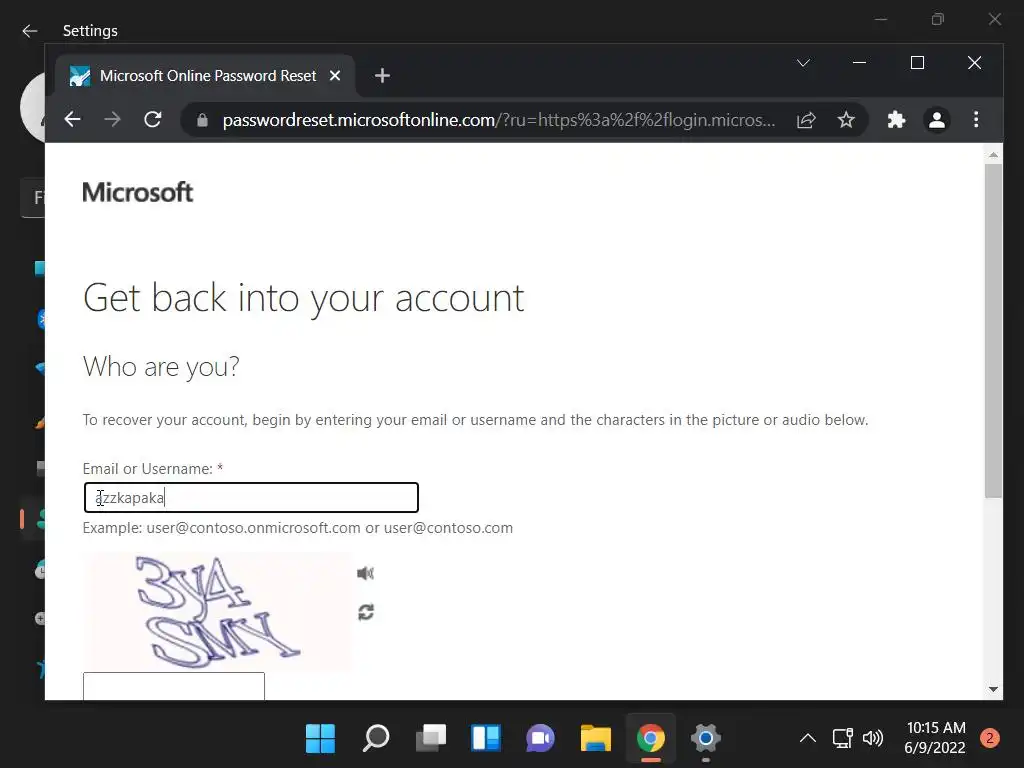Image resolution: width=1024 pixels, height=768 pixels.
Task: Click the page vertical scrollbar thumb
Action: click(993, 330)
